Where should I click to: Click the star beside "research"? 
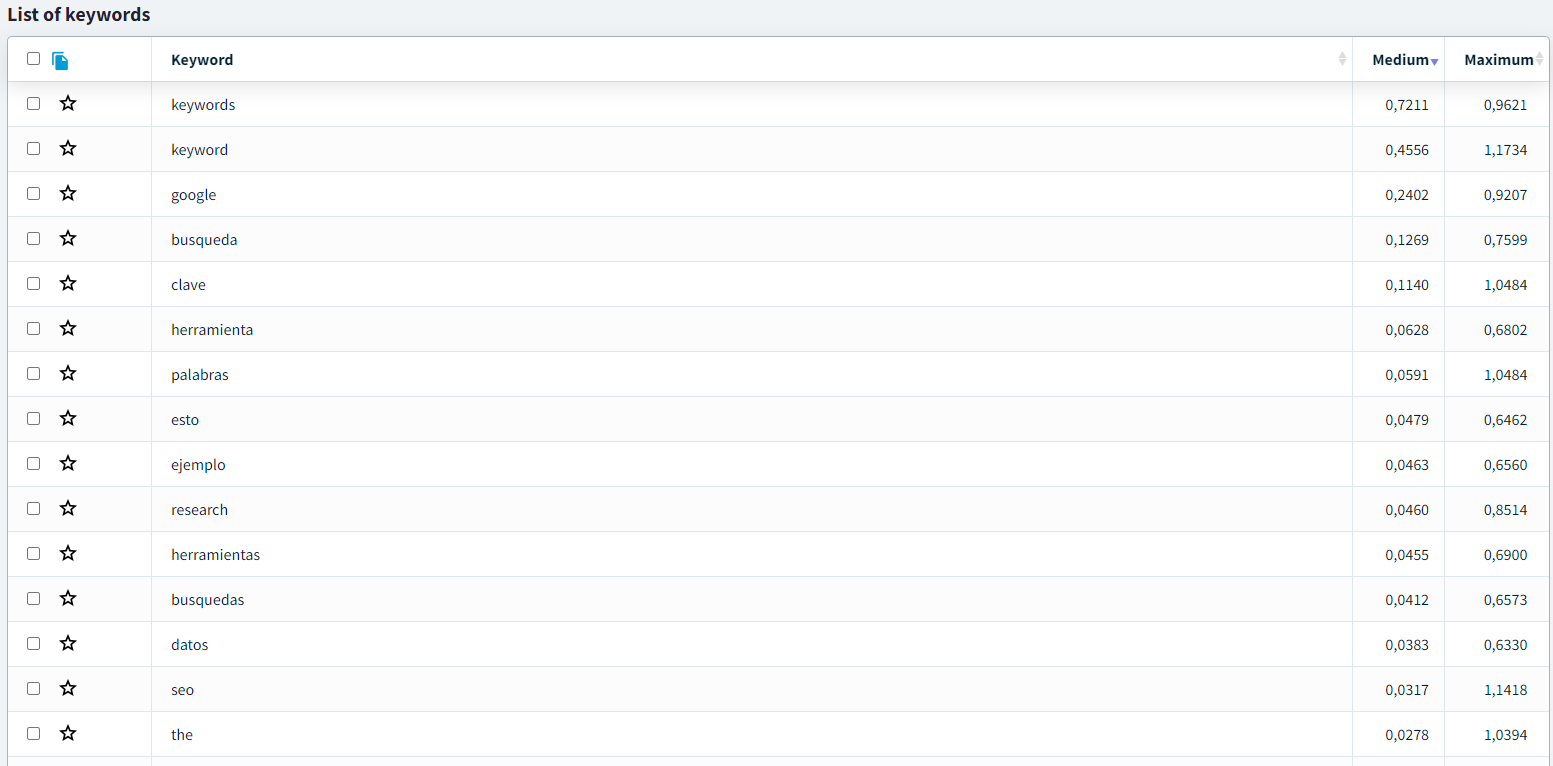[68, 509]
